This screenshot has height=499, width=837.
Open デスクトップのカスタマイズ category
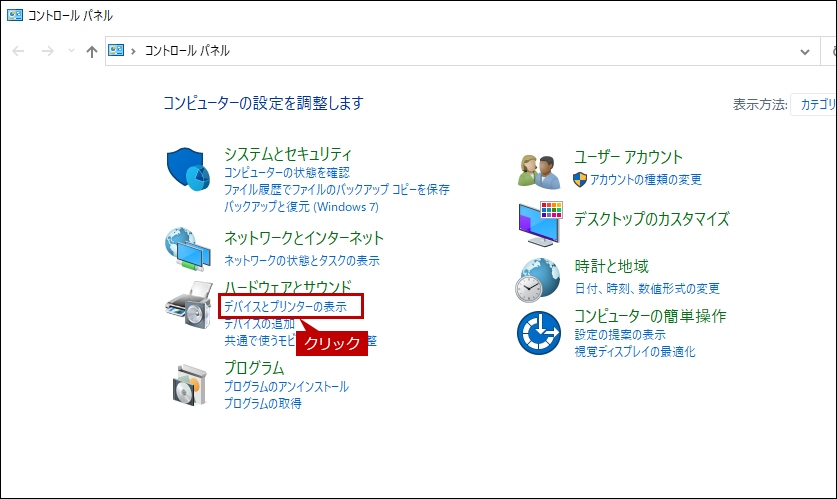652,219
